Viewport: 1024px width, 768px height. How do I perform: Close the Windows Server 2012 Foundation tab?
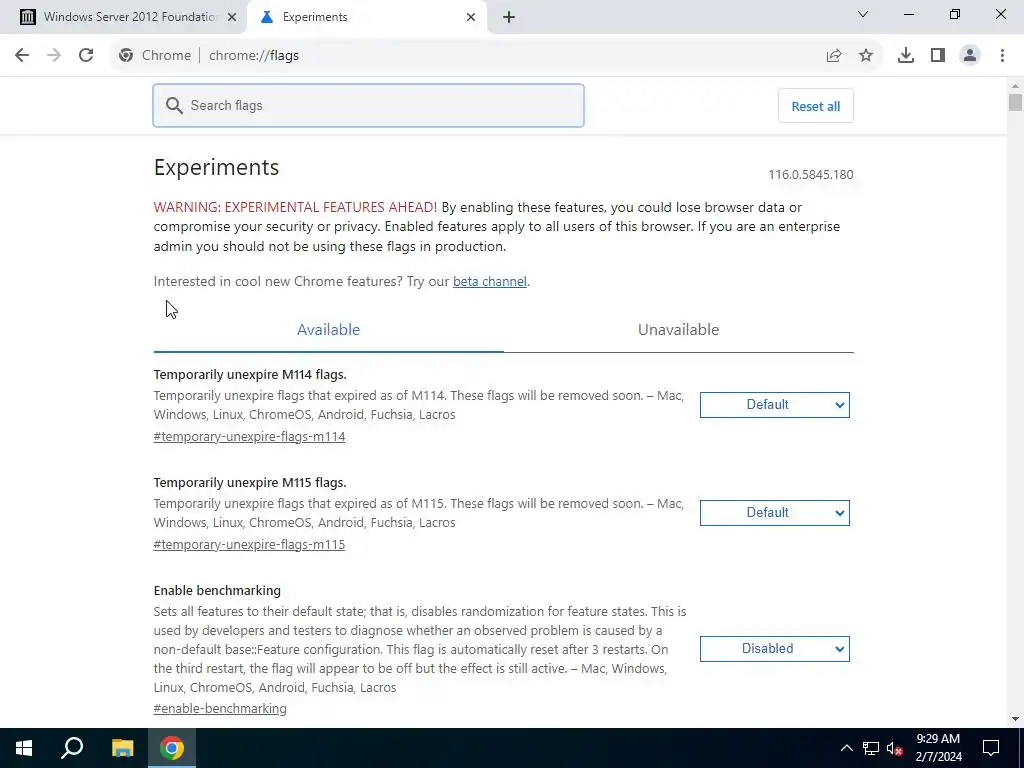(232, 17)
